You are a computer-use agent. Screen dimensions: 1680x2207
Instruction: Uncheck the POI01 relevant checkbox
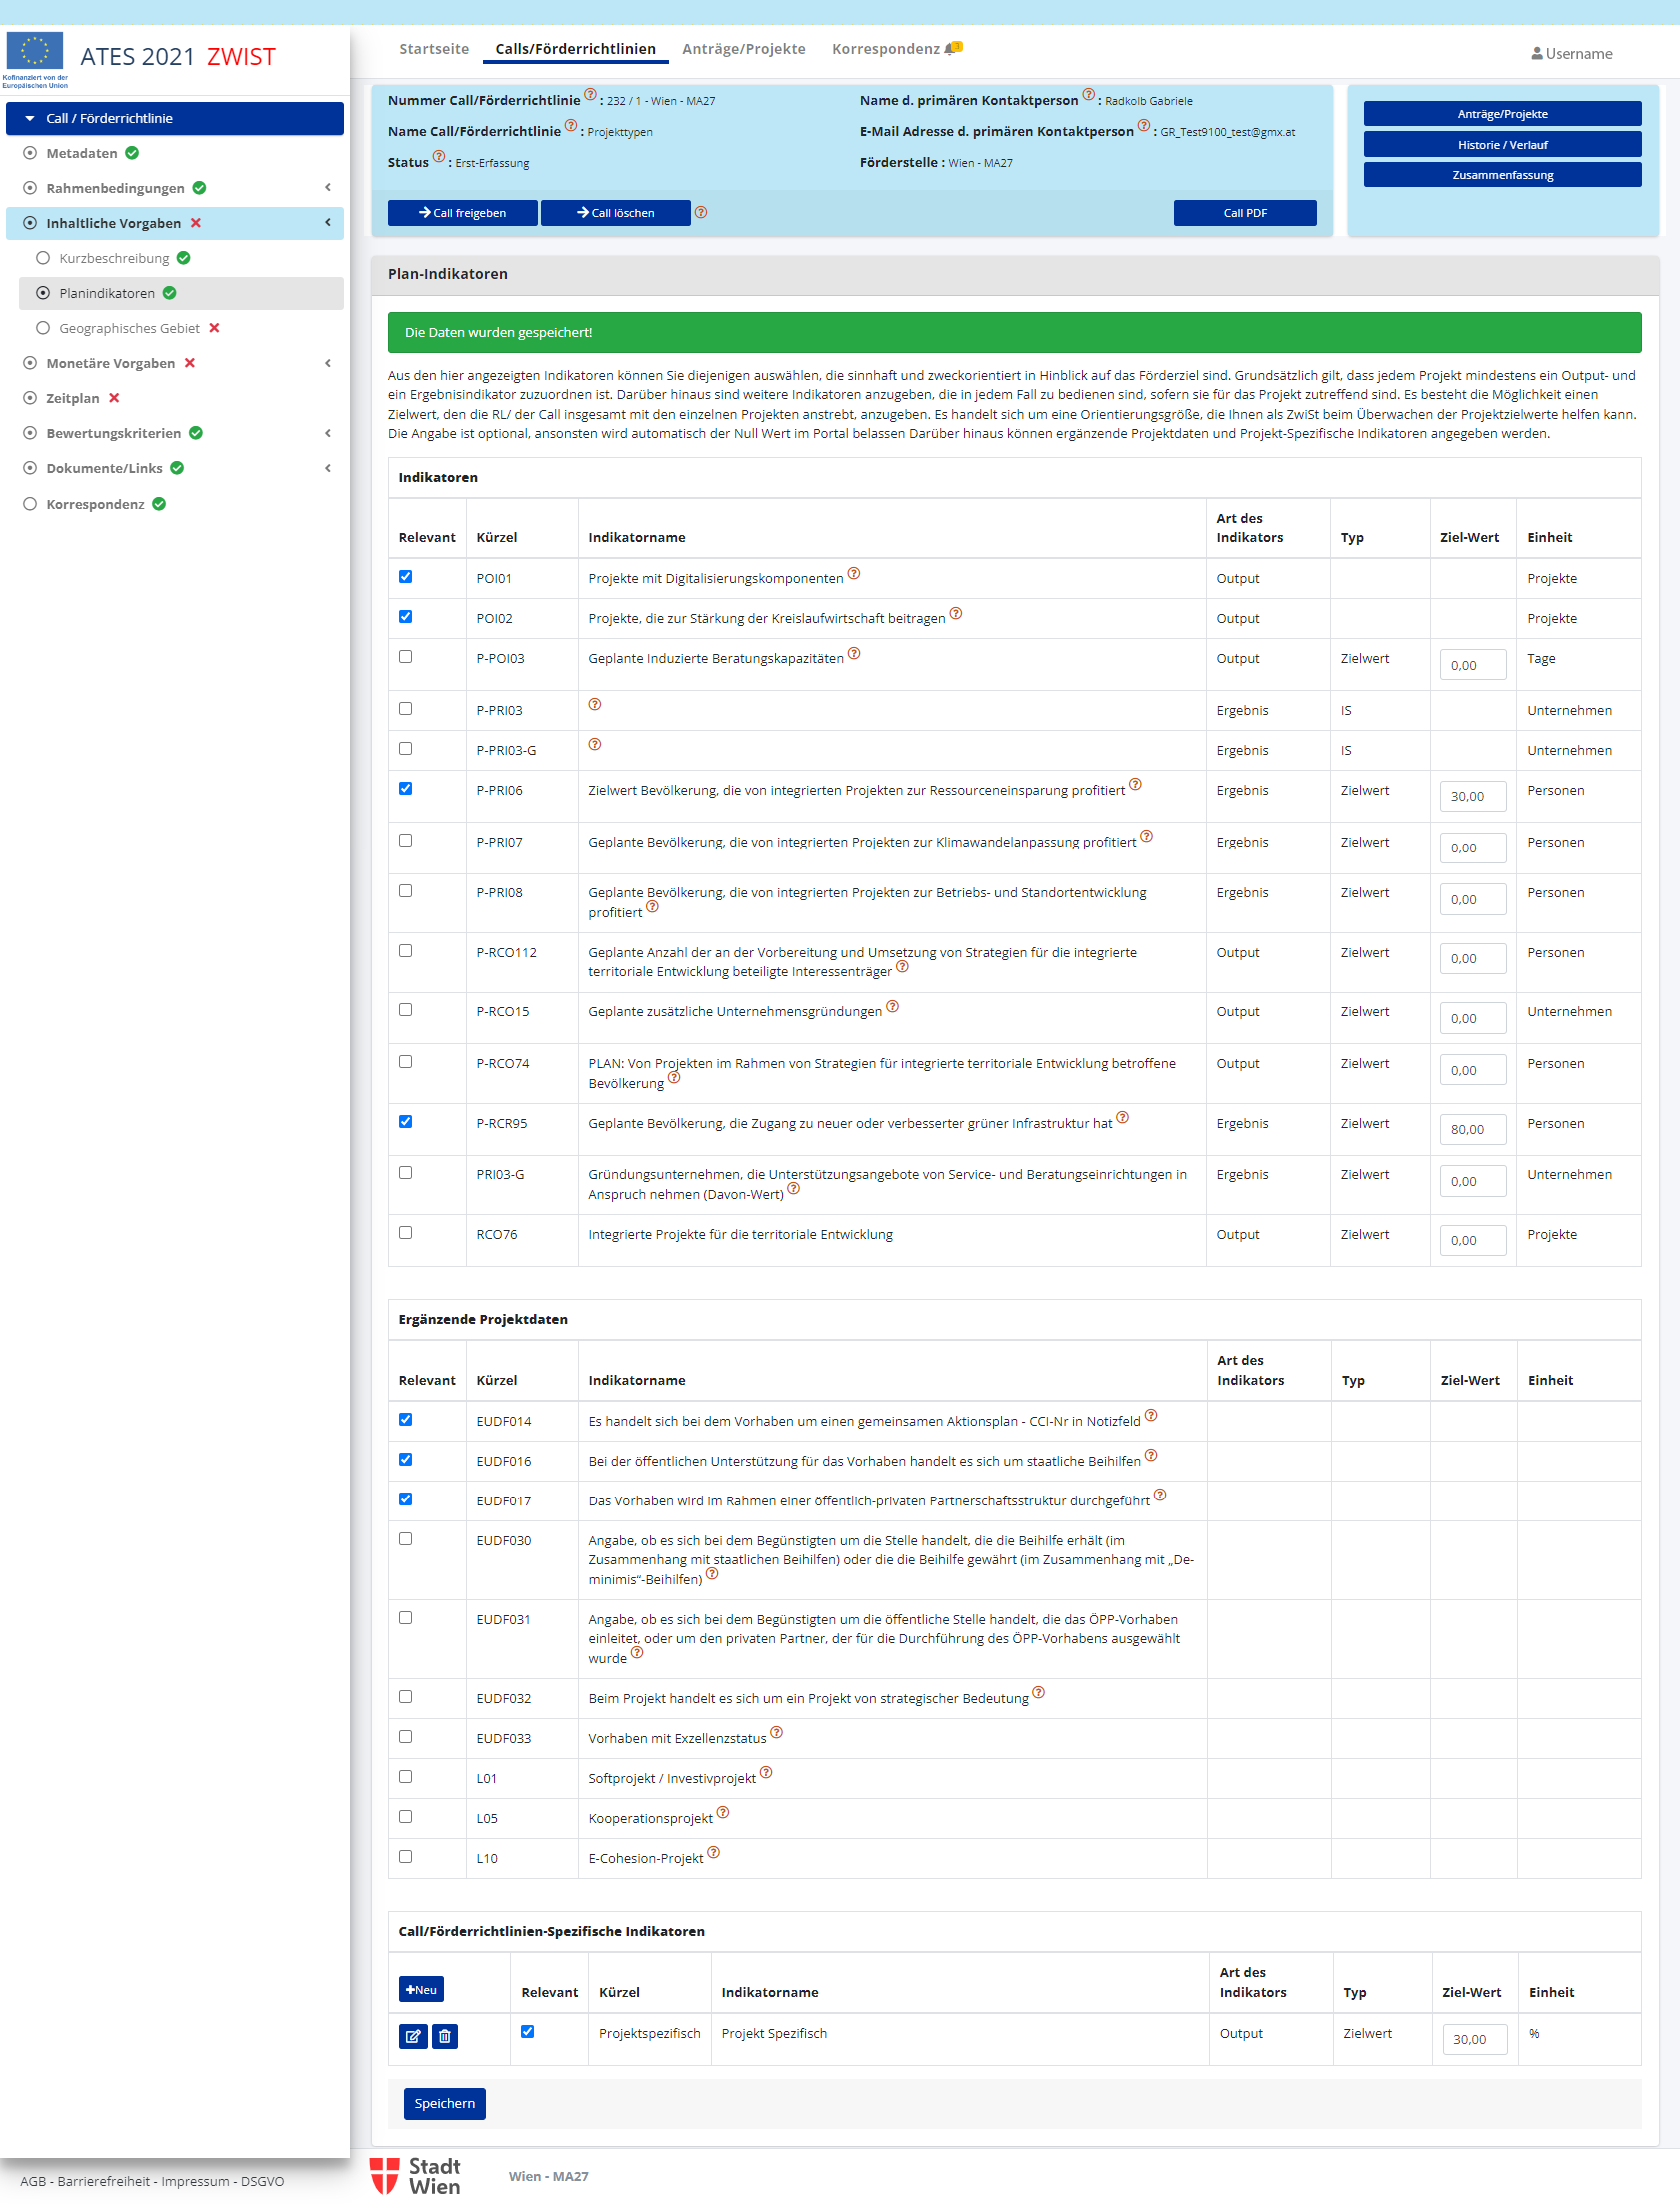[x=405, y=577]
